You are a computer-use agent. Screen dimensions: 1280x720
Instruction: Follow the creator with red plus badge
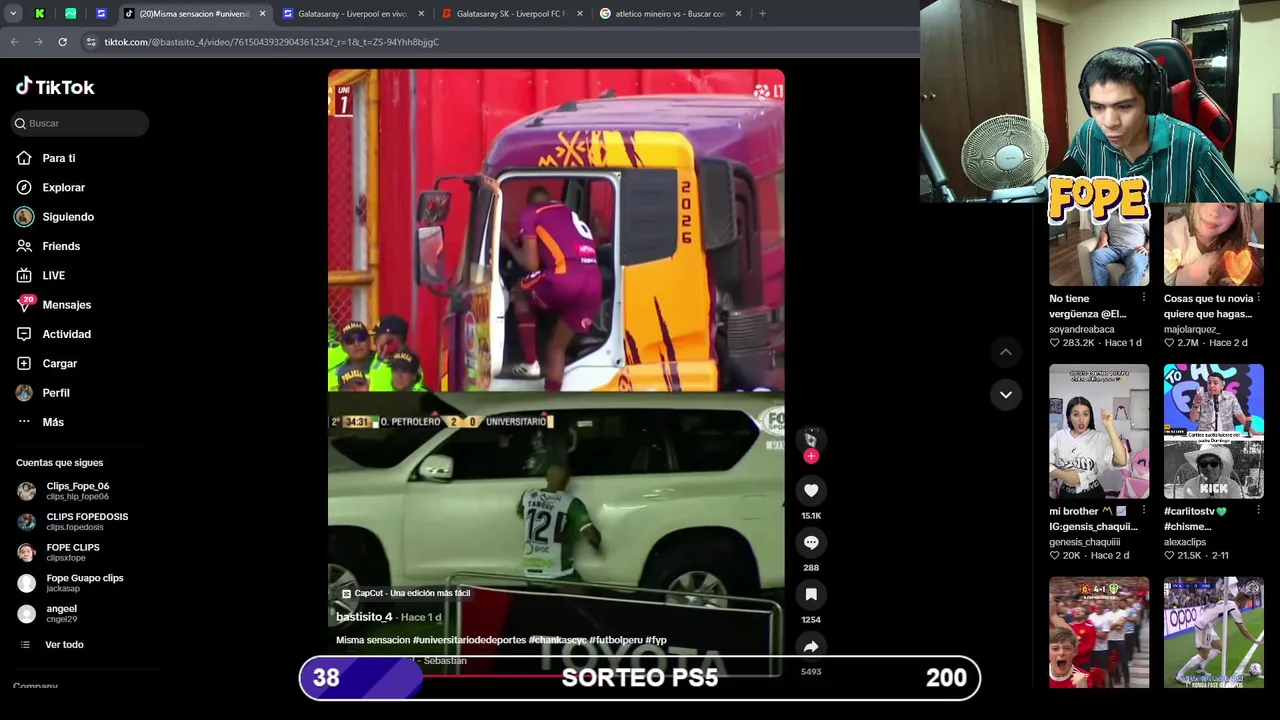(x=811, y=456)
